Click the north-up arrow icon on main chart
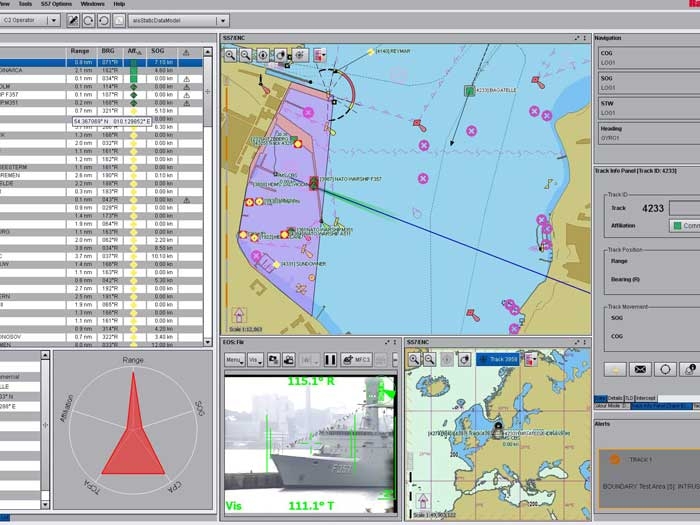Viewport: 700px width, 525px height. point(239,315)
